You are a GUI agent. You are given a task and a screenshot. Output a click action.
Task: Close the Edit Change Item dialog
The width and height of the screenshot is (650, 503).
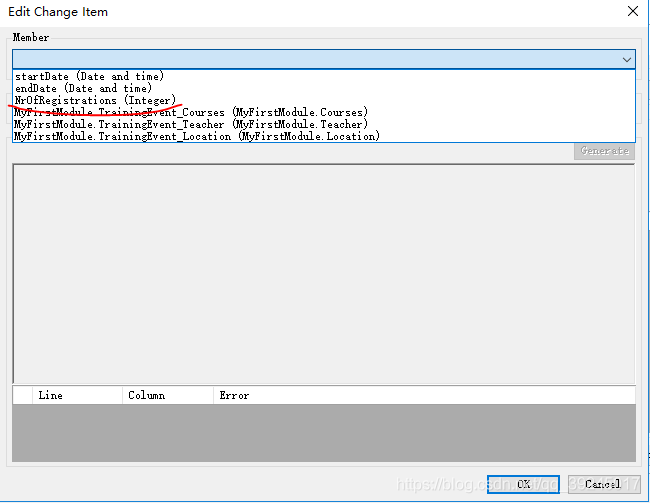coord(631,11)
